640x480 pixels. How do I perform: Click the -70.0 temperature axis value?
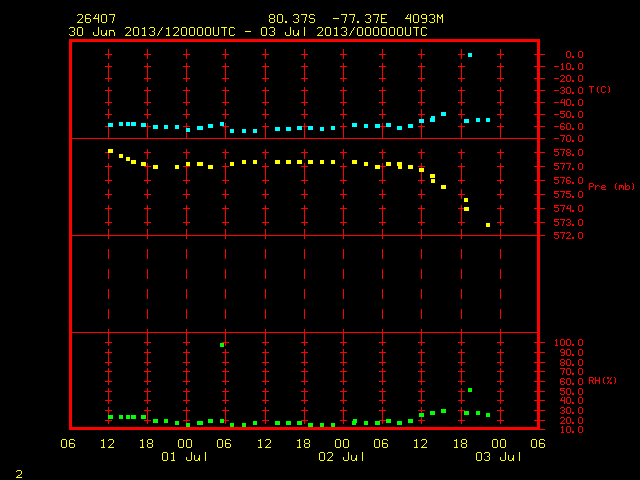pos(568,139)
